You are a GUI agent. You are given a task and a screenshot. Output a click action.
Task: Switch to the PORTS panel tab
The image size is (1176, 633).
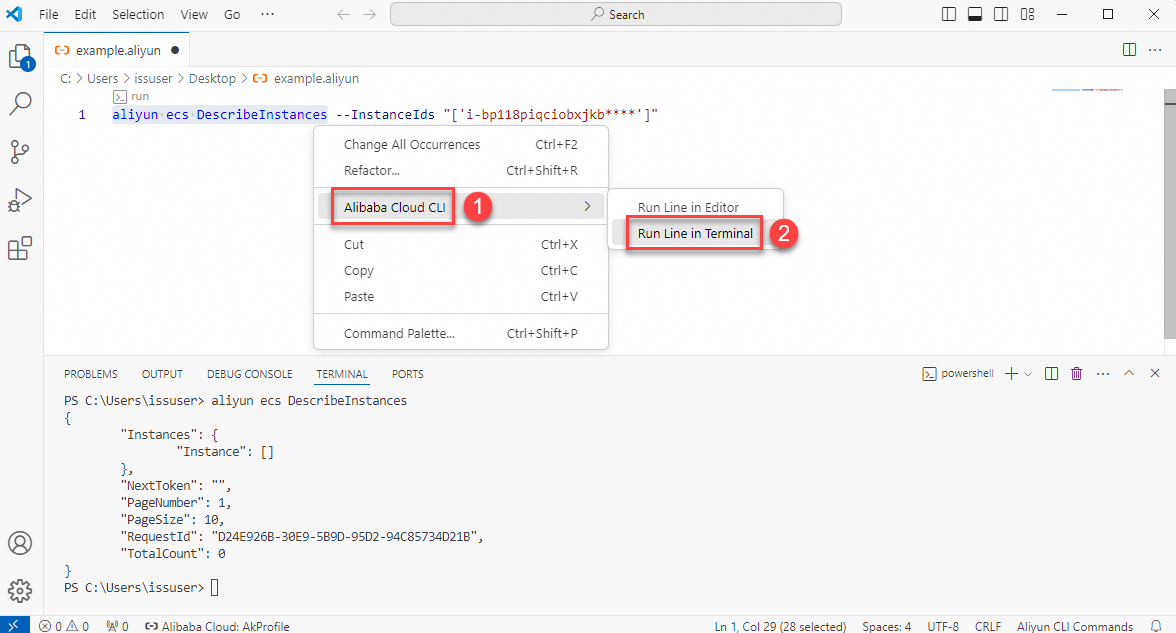407,374
